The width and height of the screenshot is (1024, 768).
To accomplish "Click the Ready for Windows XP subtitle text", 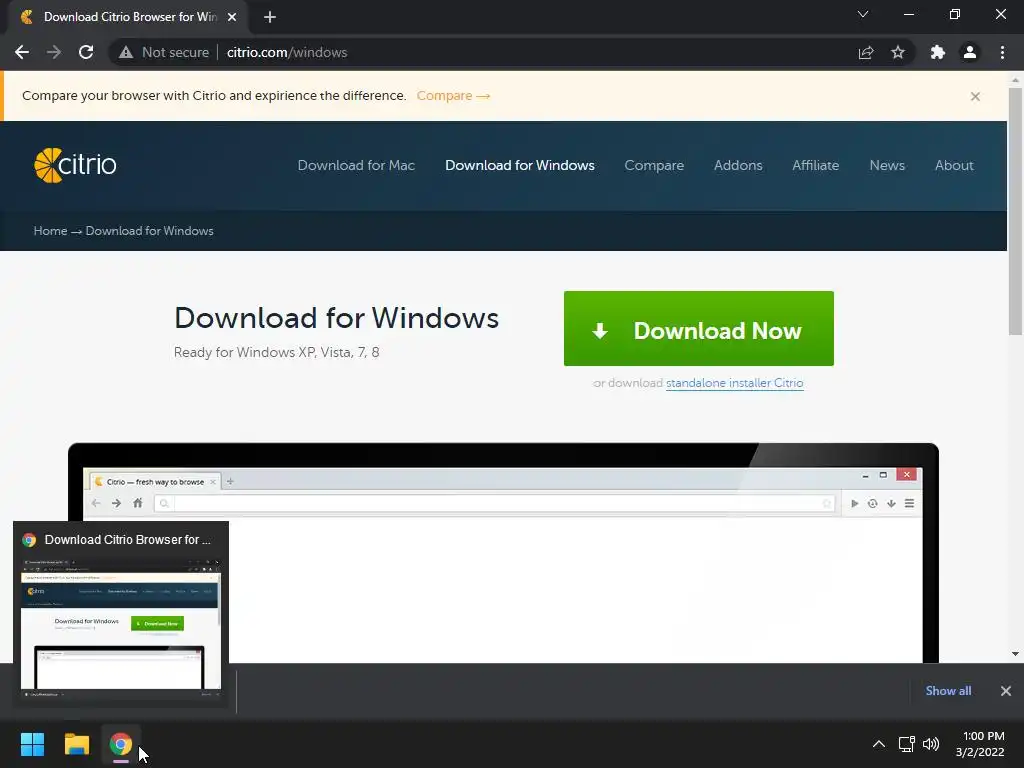I will (276, 353).
